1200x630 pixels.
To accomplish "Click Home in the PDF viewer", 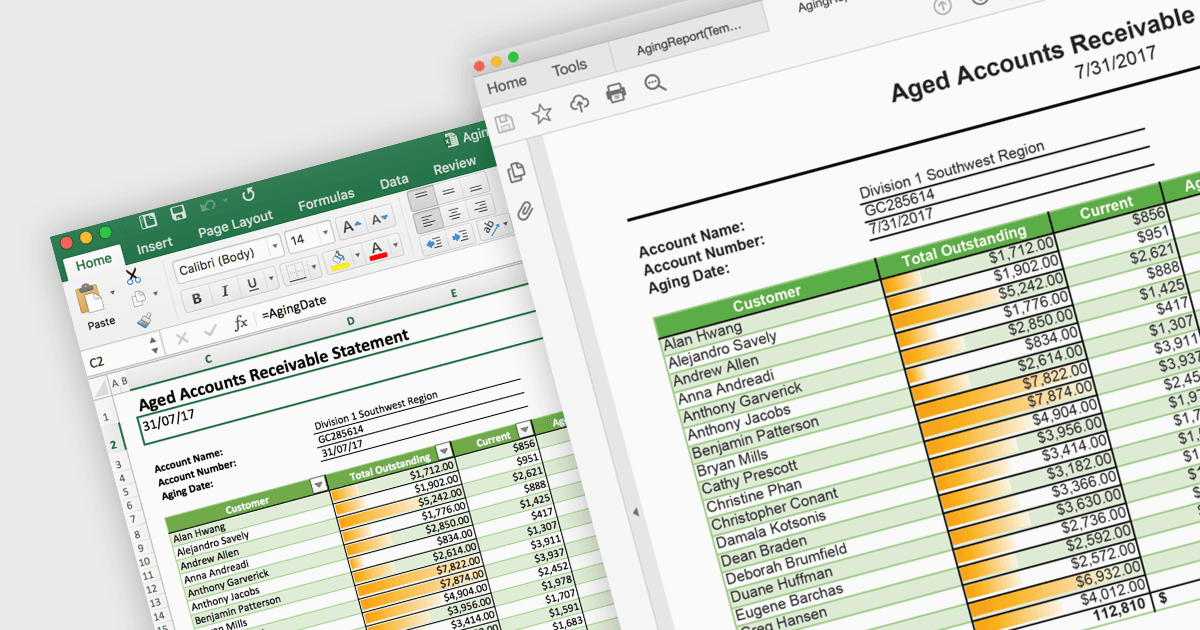I will coord(507,84).
